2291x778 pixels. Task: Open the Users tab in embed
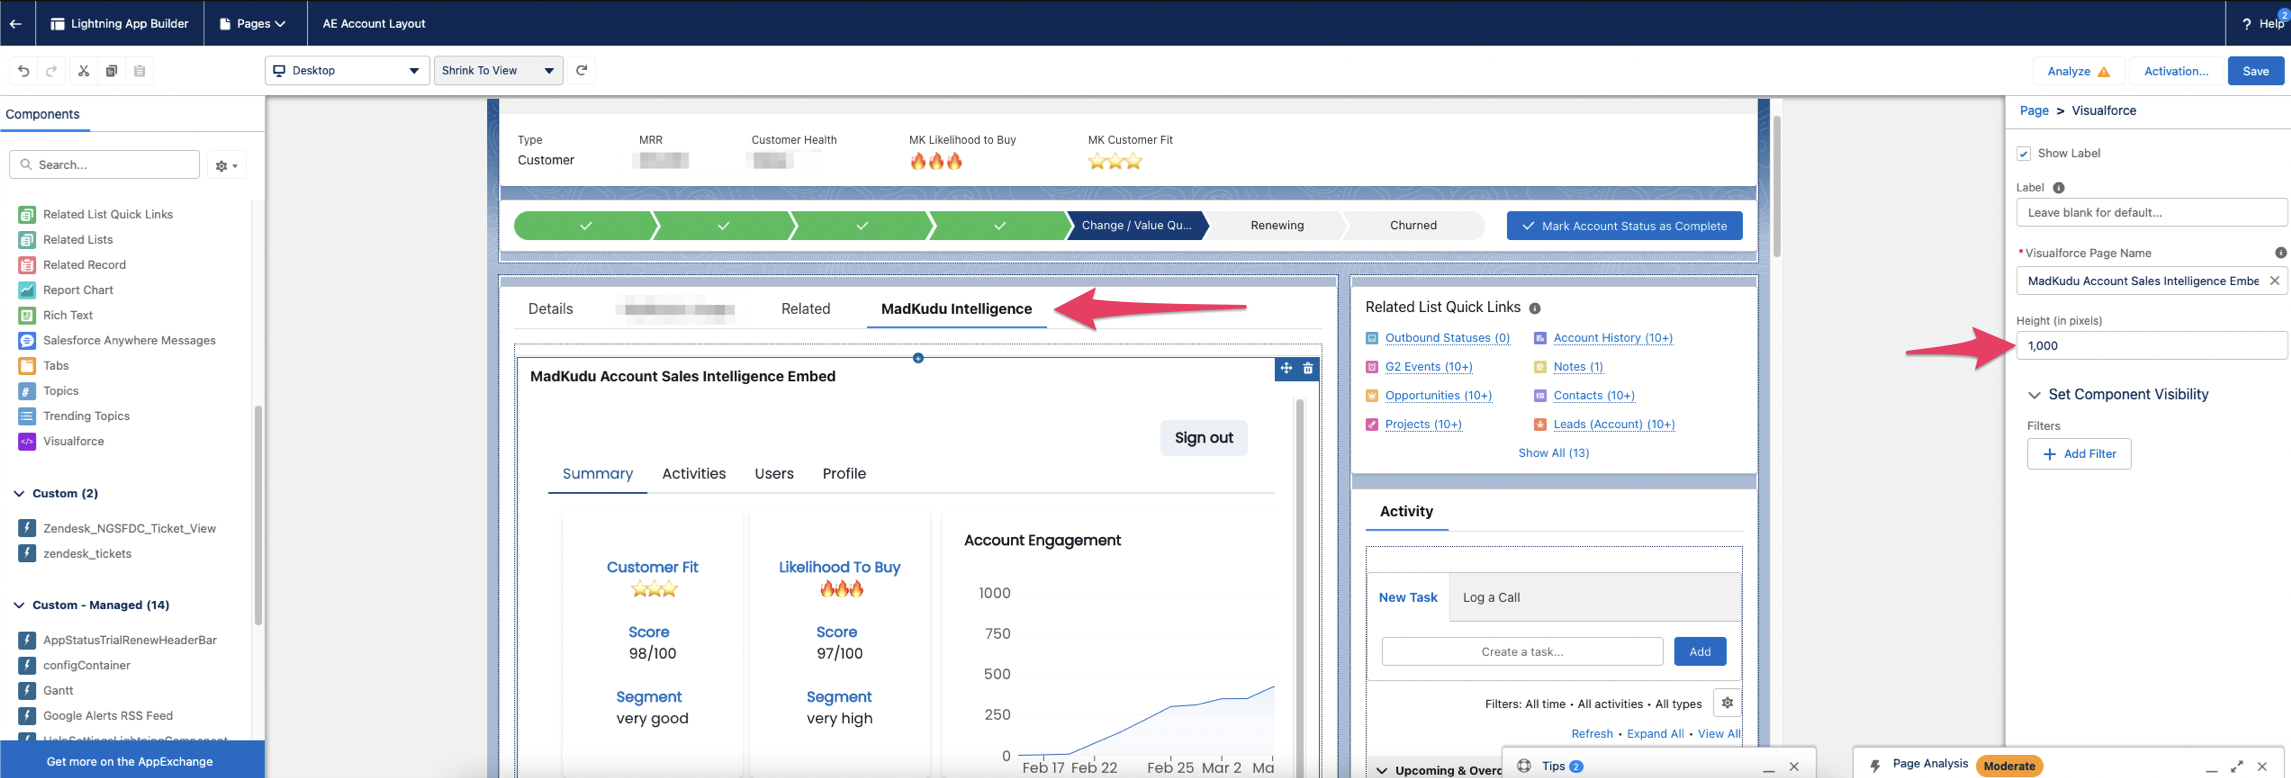pos(774,474)
